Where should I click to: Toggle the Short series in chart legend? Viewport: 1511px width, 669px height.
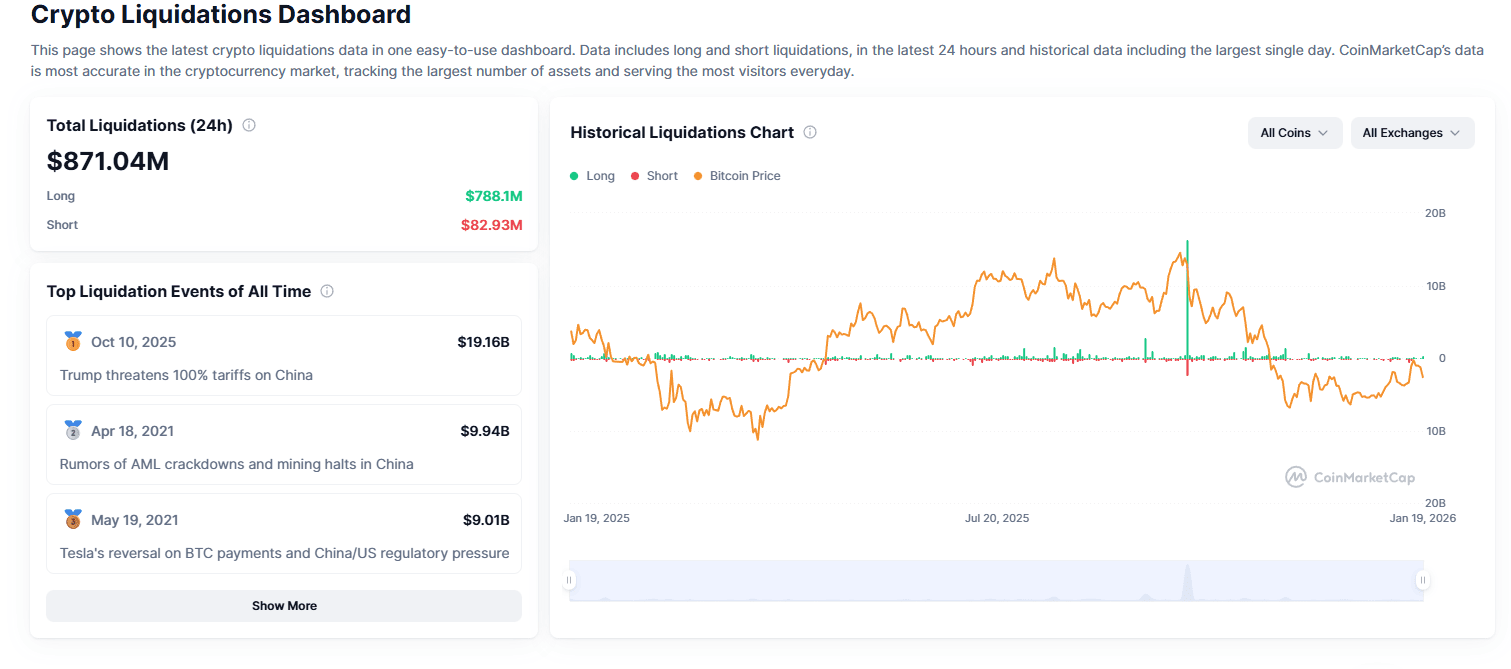tap(654, 176)
